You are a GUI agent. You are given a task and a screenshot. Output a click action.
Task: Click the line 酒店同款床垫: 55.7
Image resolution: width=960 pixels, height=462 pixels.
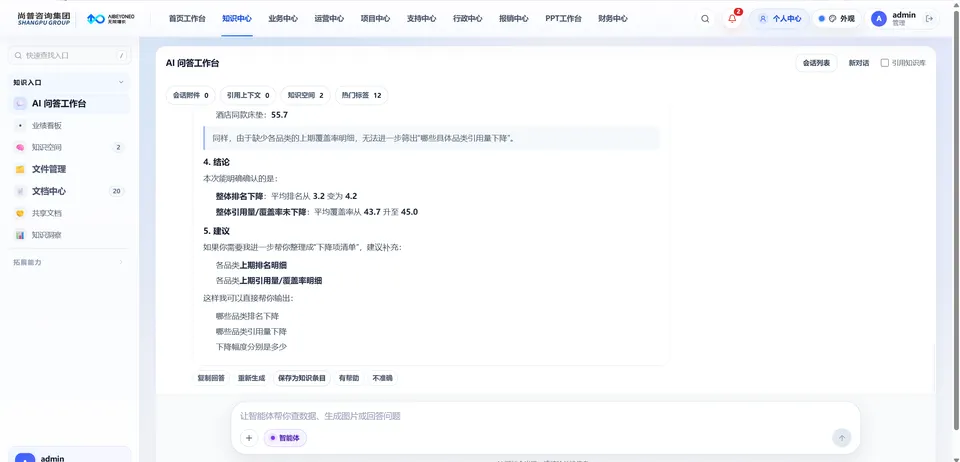pos(252,114)
